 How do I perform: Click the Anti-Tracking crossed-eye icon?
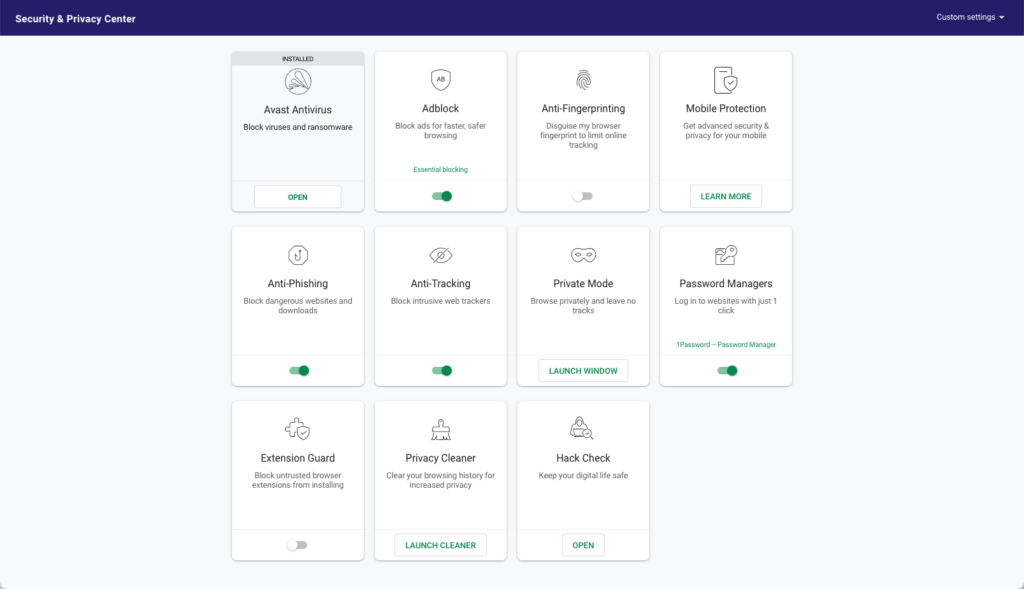point(440,255)
